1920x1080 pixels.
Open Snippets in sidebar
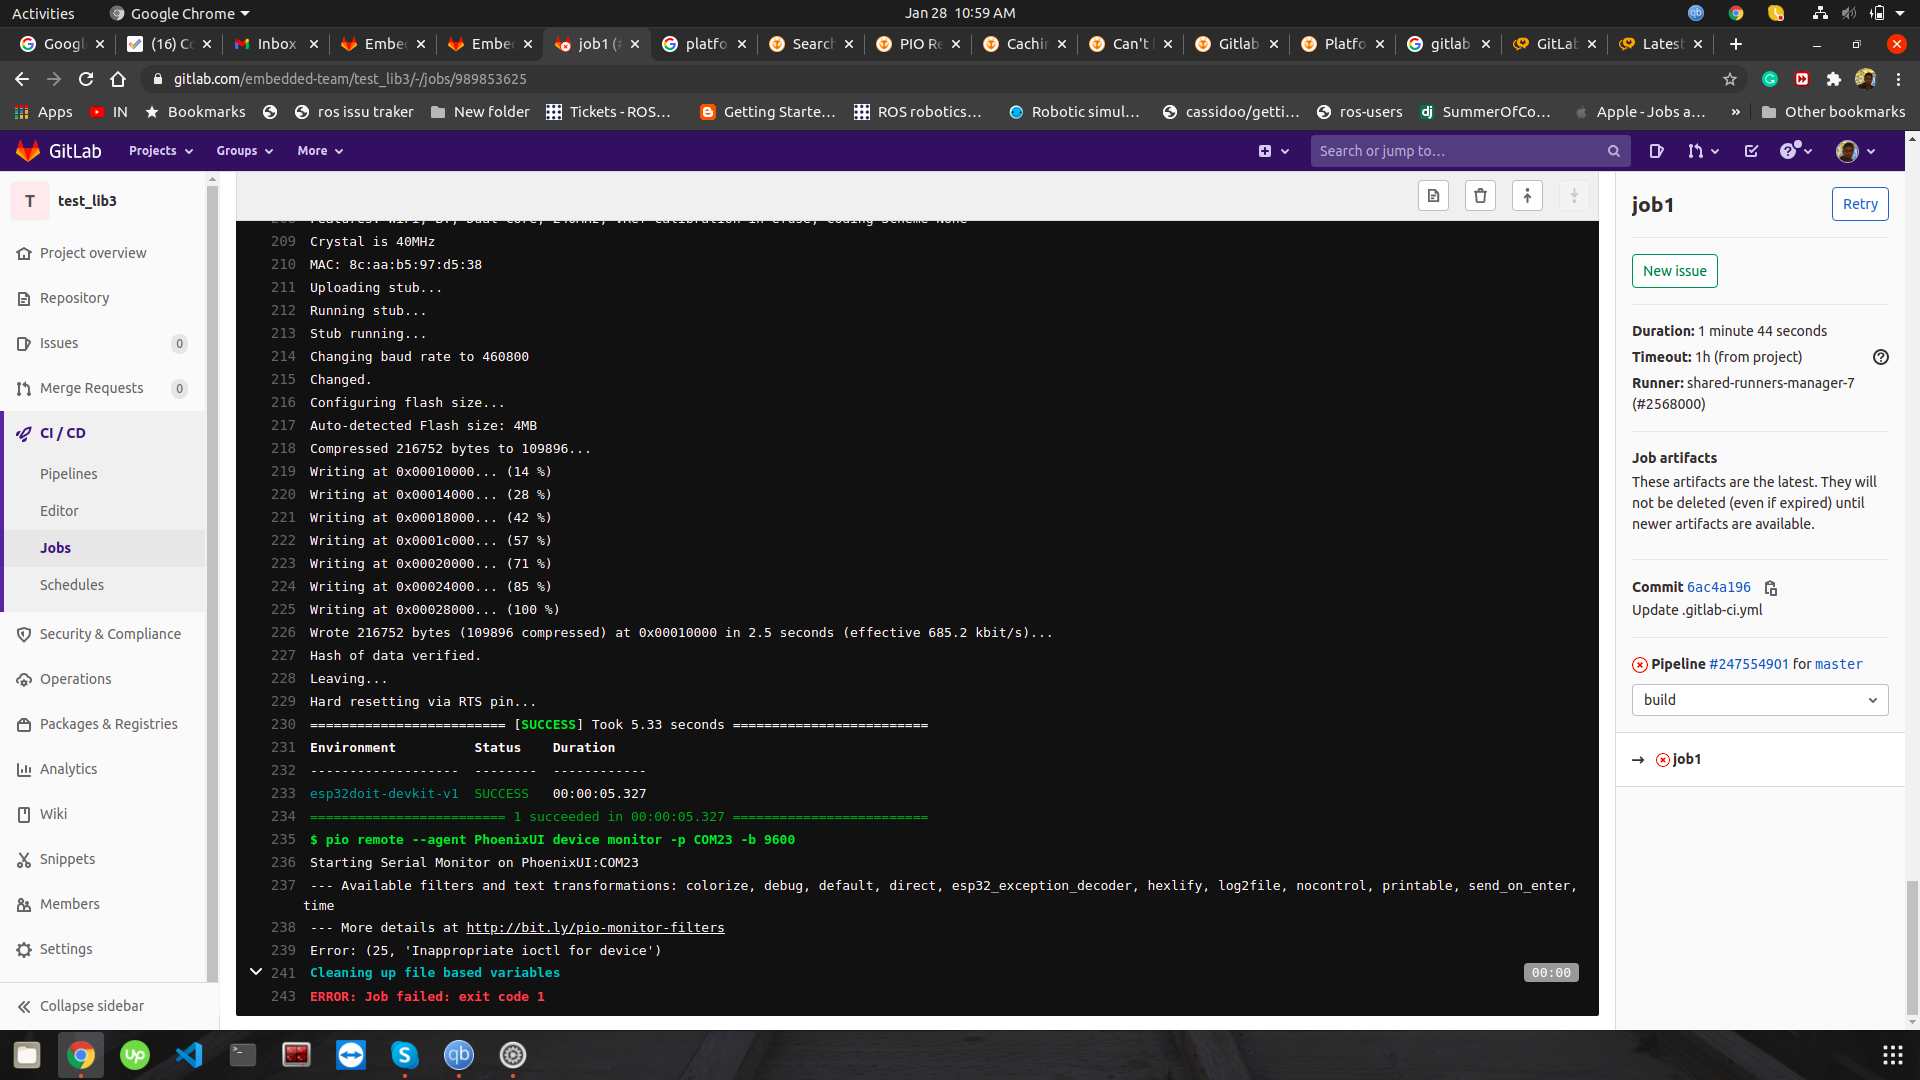(67, 859)
